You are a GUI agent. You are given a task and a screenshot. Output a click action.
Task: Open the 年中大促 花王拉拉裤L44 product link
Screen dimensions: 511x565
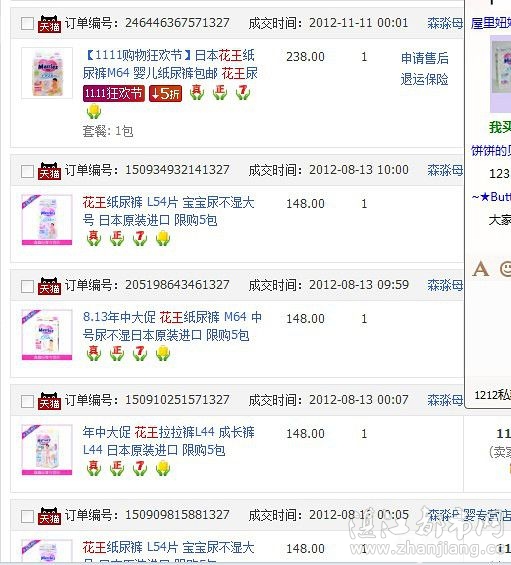(x=169, y=441)
